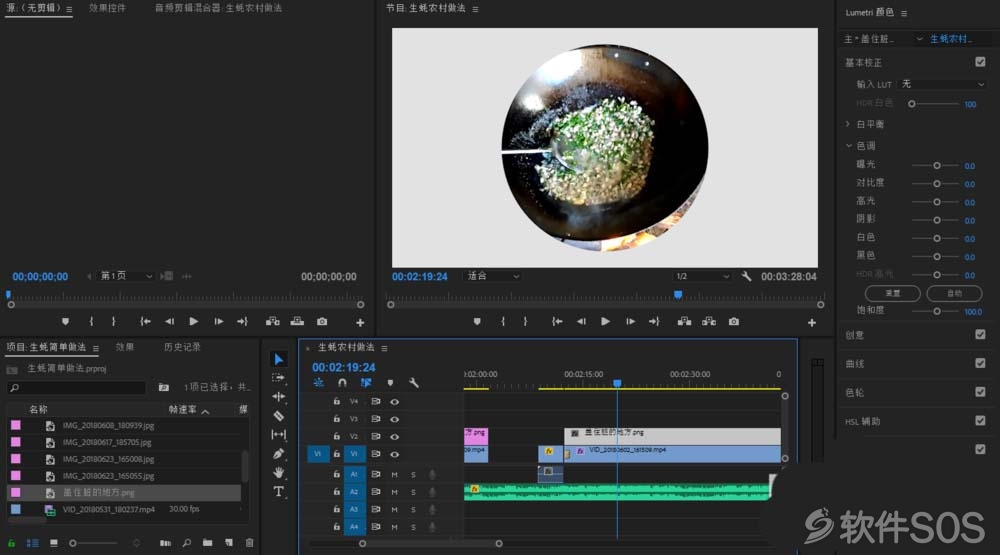Click Overwrite button in Source Monitor

point(297,322)
